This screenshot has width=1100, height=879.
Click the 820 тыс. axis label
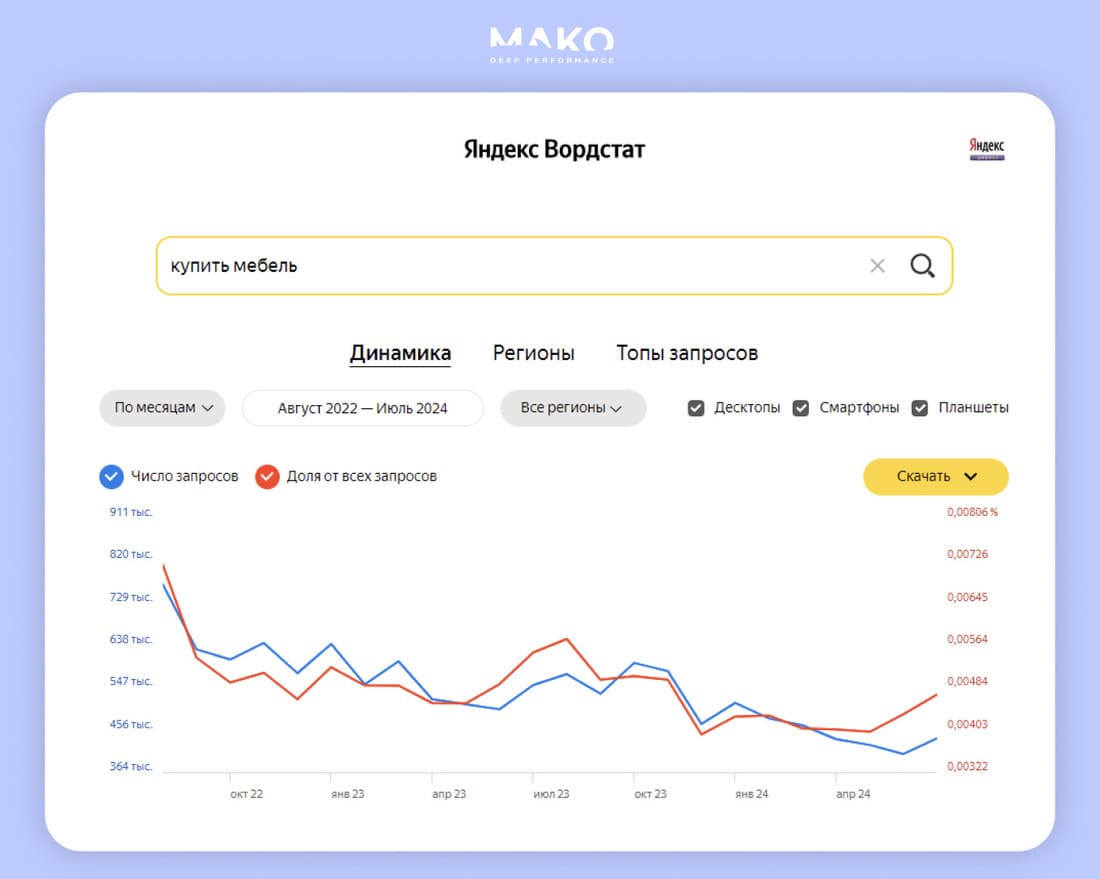130,554
